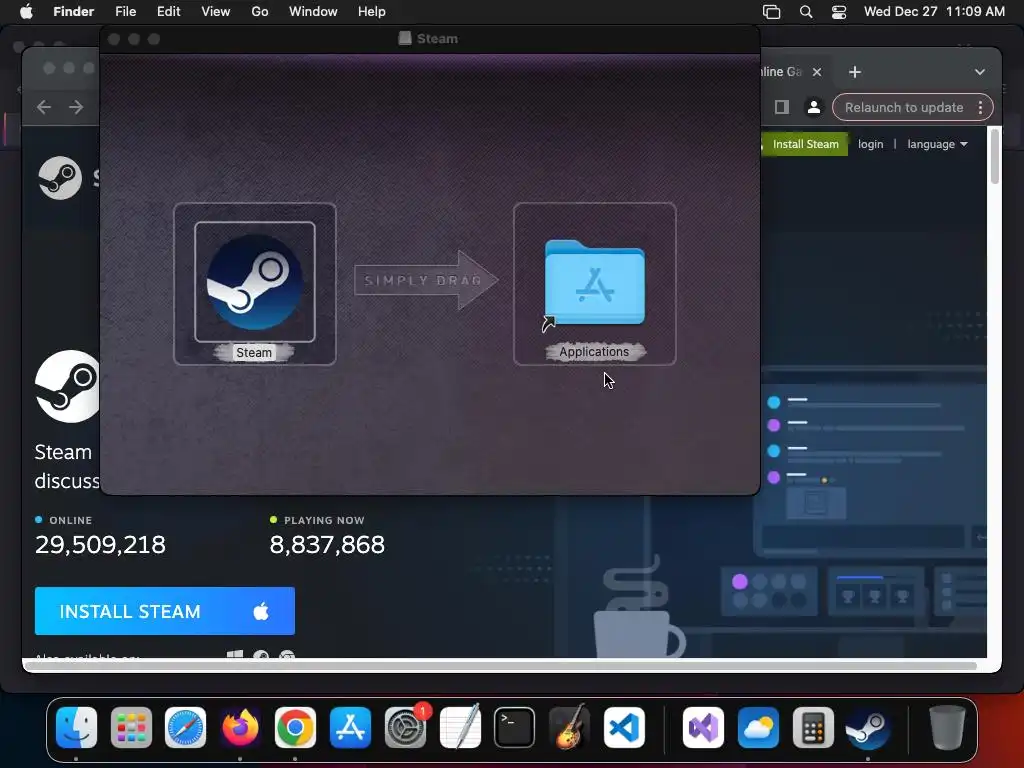Open the Help menu
Viewport: 1024px width, 768px height.
(x=372, y=11)
